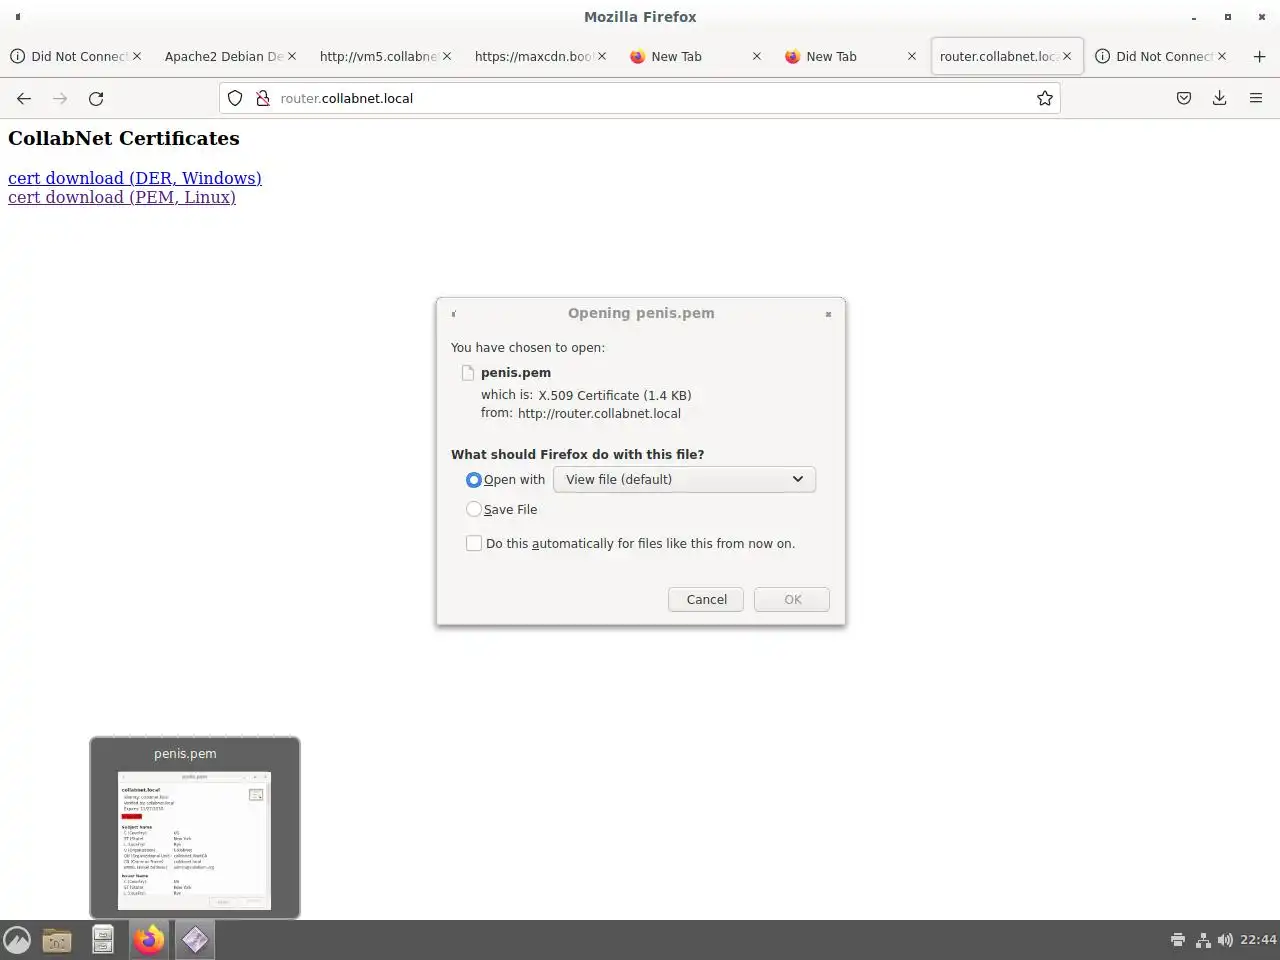Click the forward navigation arrow
The width and height of the screenshot is (1280, 960).
(x=60, y=98)
